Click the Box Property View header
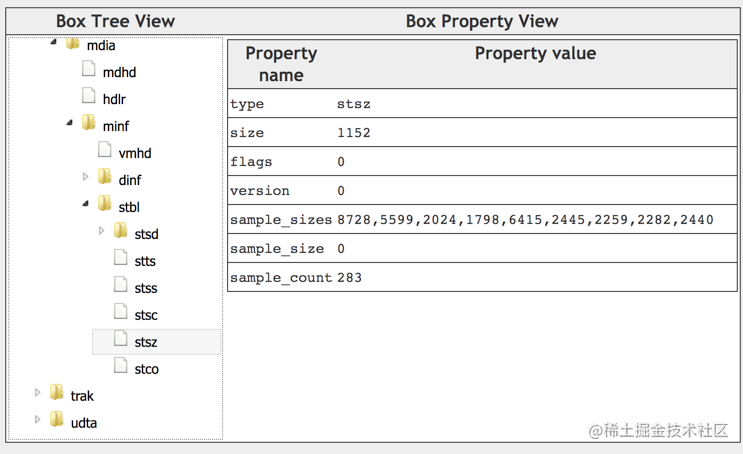 482,21
